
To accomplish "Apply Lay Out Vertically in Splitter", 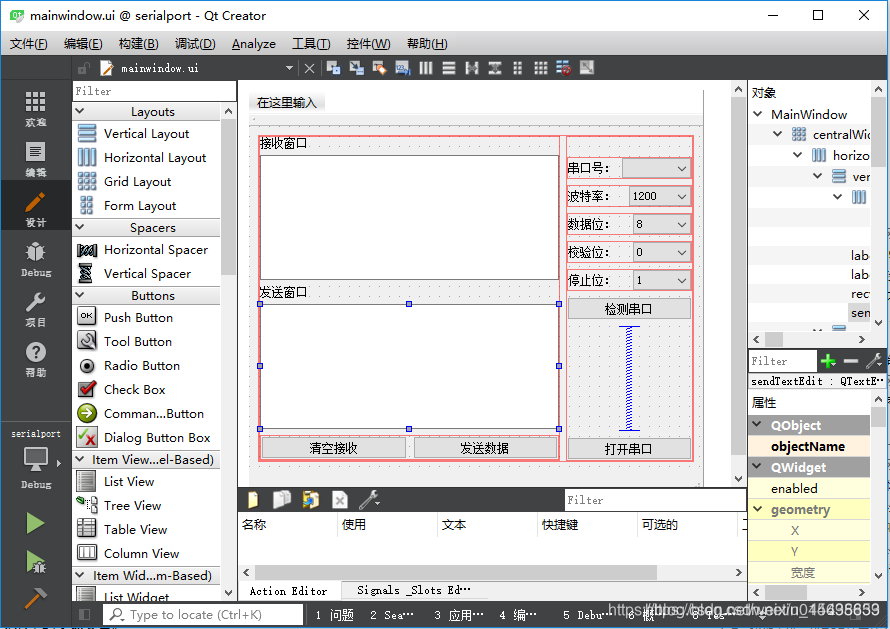I will [494, 68].
